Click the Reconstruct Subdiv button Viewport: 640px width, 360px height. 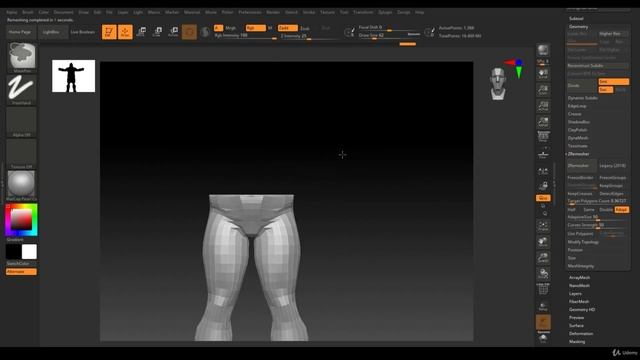(598, 66)
